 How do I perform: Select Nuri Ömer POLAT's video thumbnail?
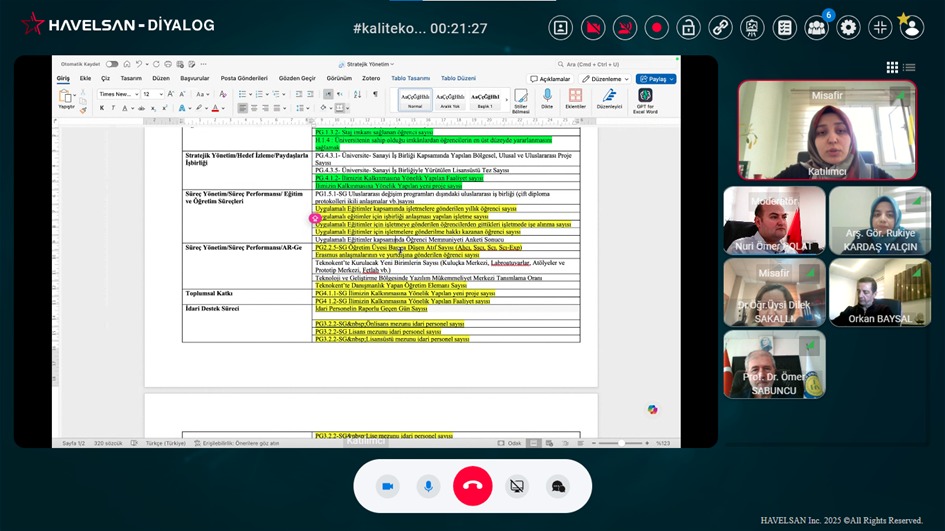[x=774, y=220]
